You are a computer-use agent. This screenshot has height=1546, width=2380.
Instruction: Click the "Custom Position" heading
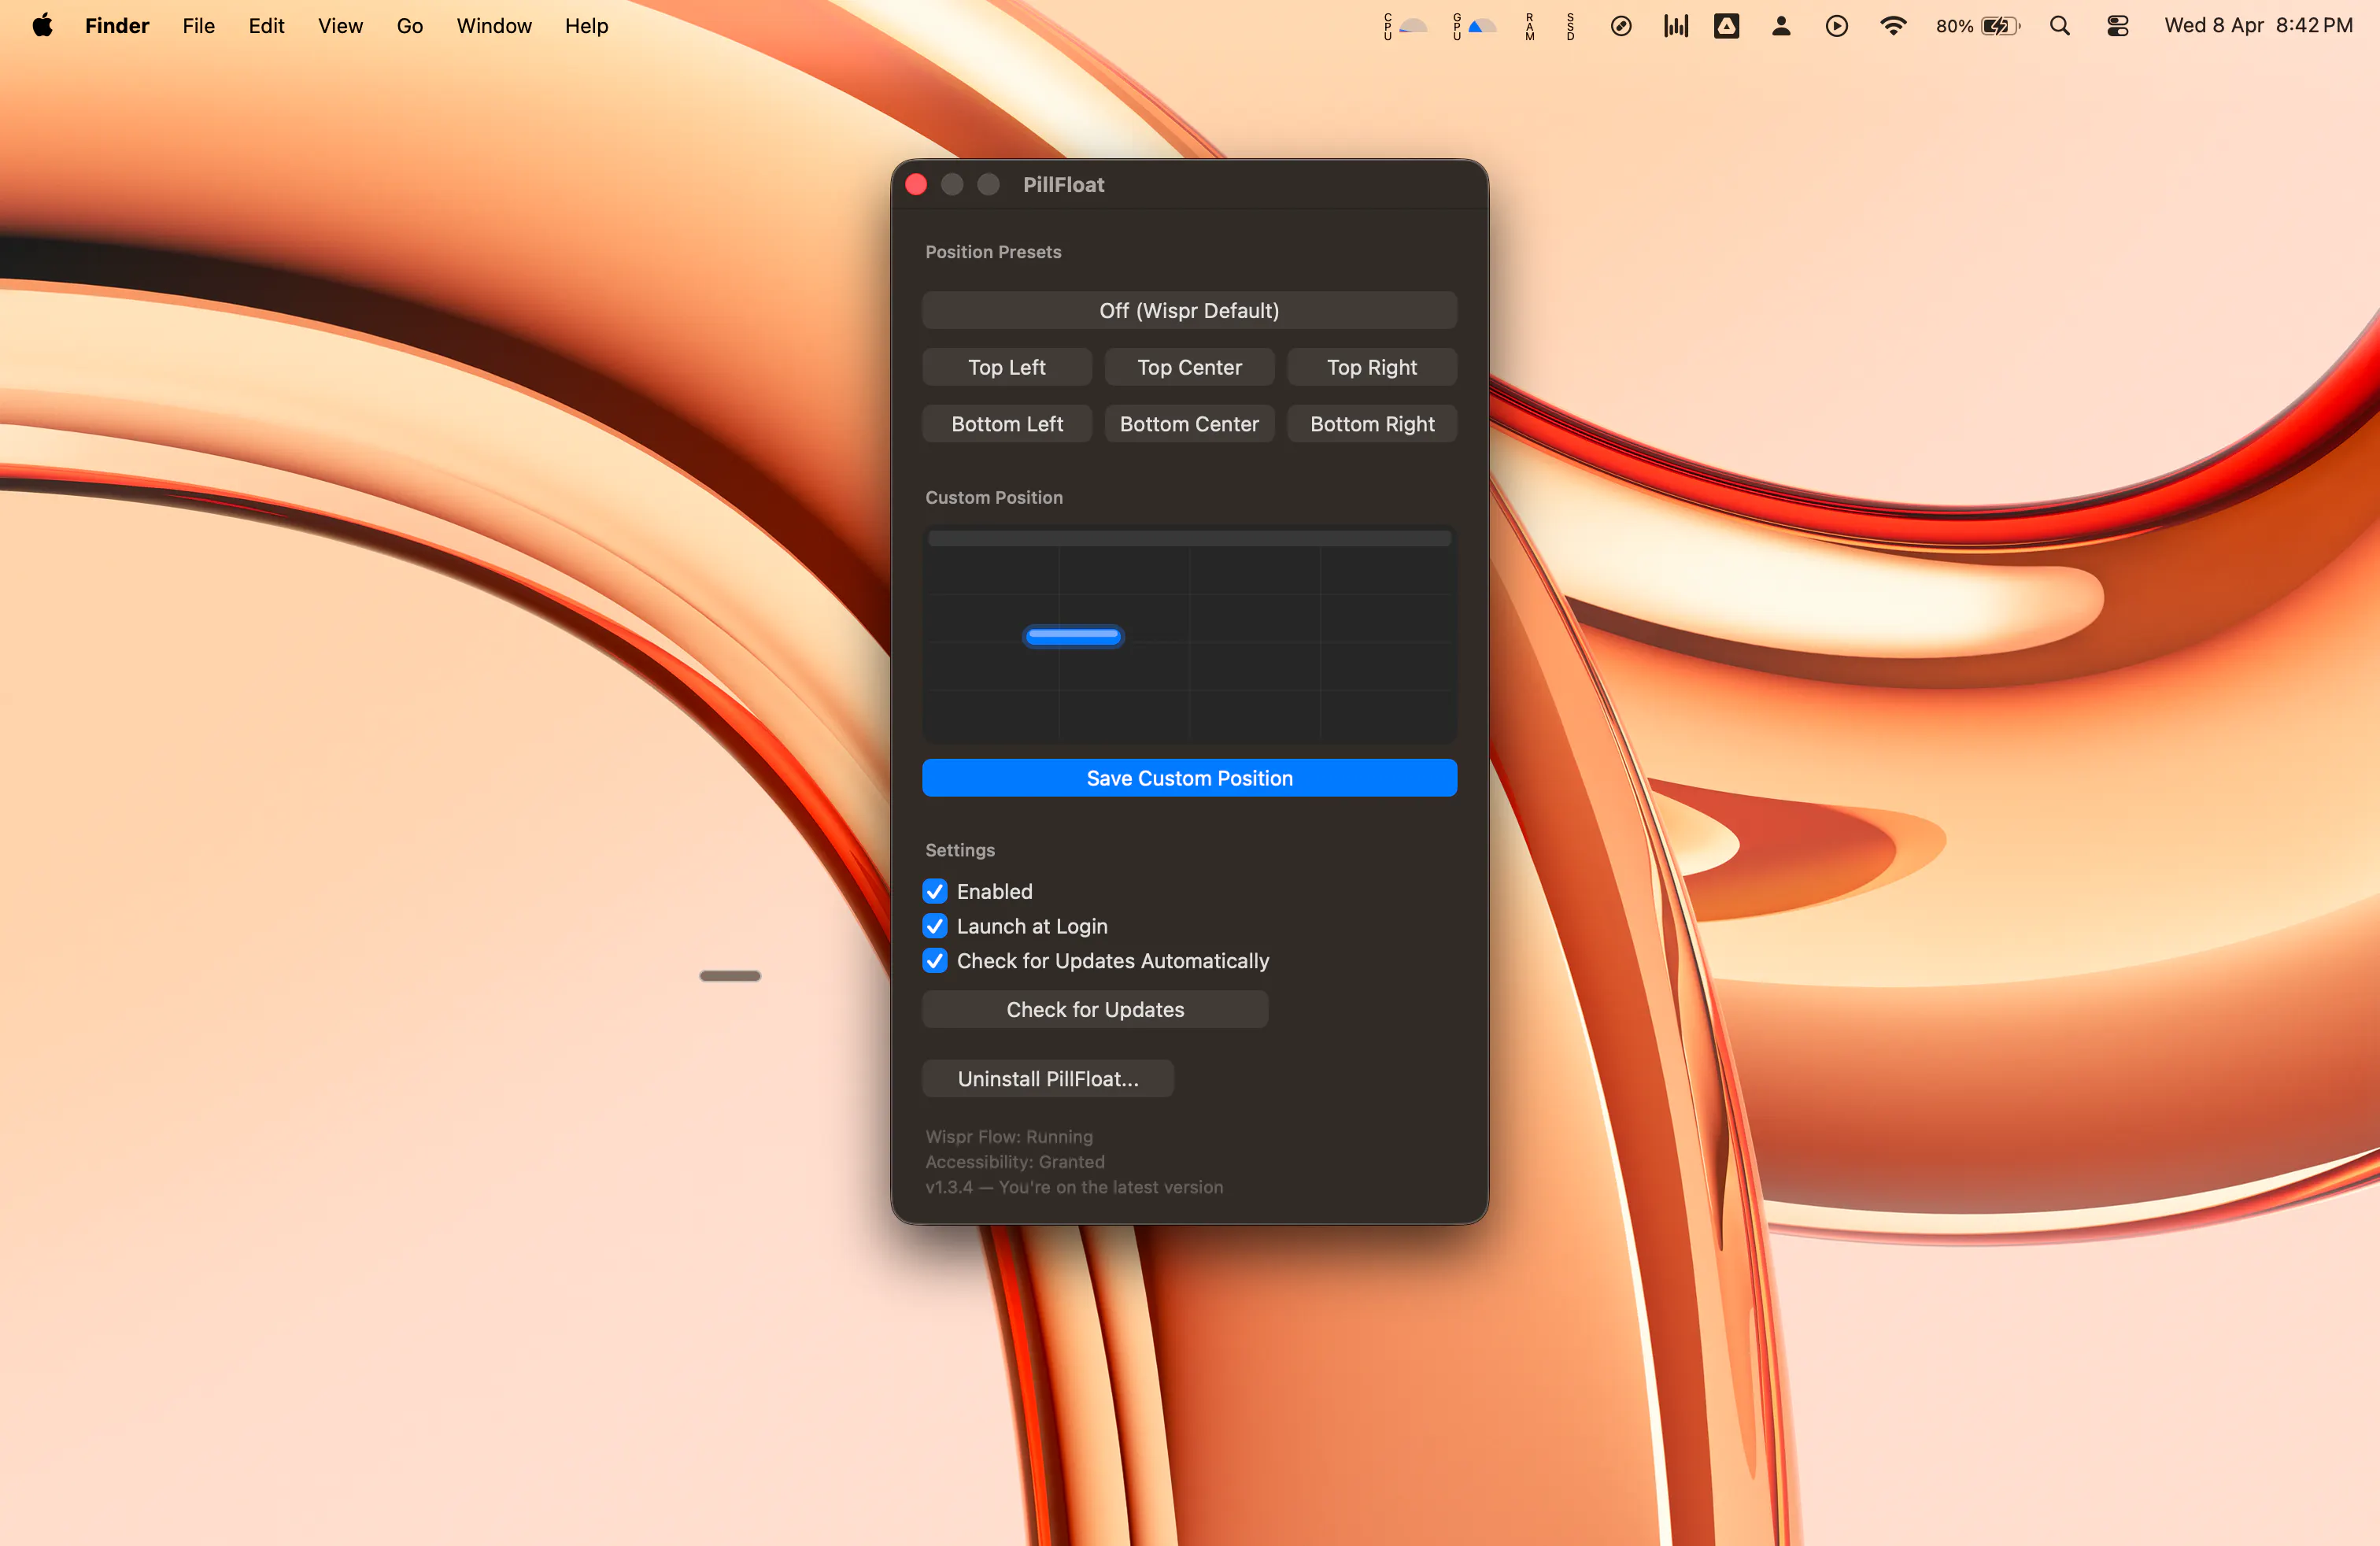click(x=994, y=498)
